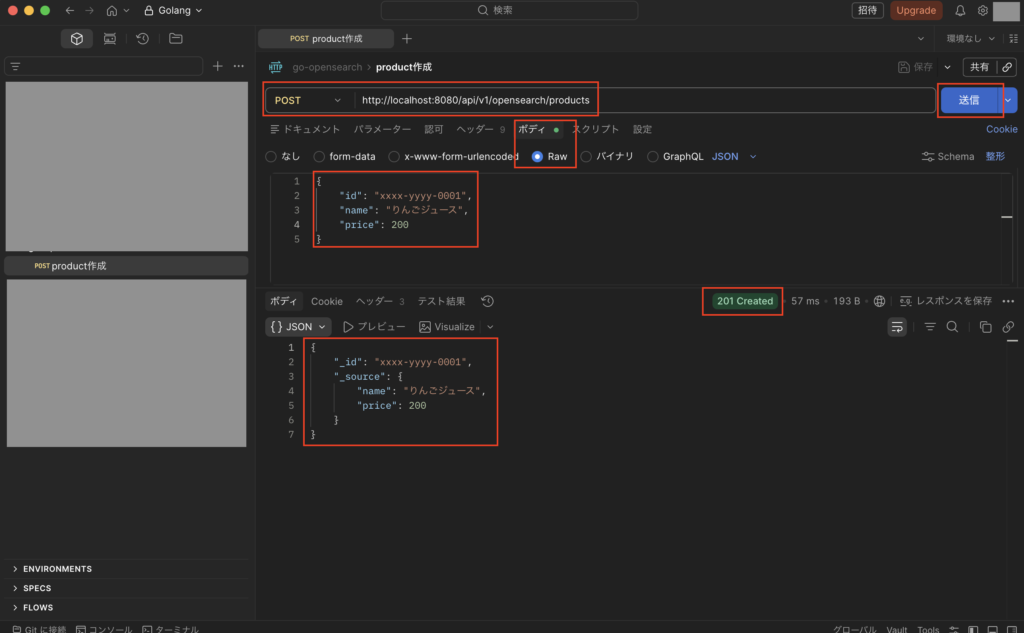This screenshot has width=1024, height=633.
Task: Open the Collections icon in sidebar header
Action: click(x=76, y=39)
